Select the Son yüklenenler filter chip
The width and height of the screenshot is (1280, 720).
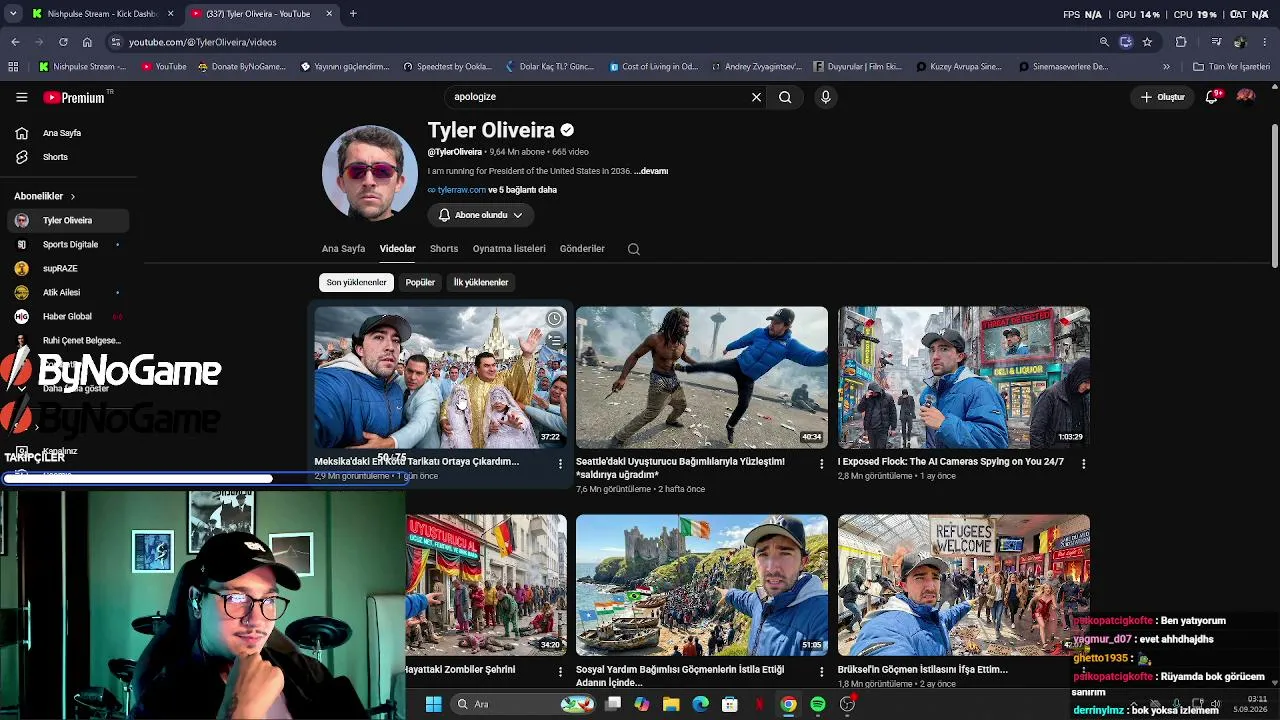(x=356, y=282)
